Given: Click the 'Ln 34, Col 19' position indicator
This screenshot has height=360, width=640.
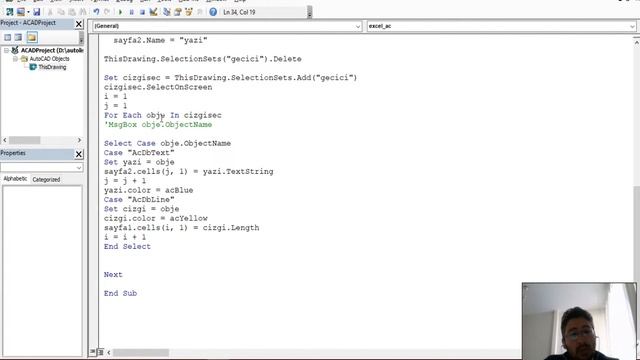Looking at the screenshot, I should click(x=239, y=12).
